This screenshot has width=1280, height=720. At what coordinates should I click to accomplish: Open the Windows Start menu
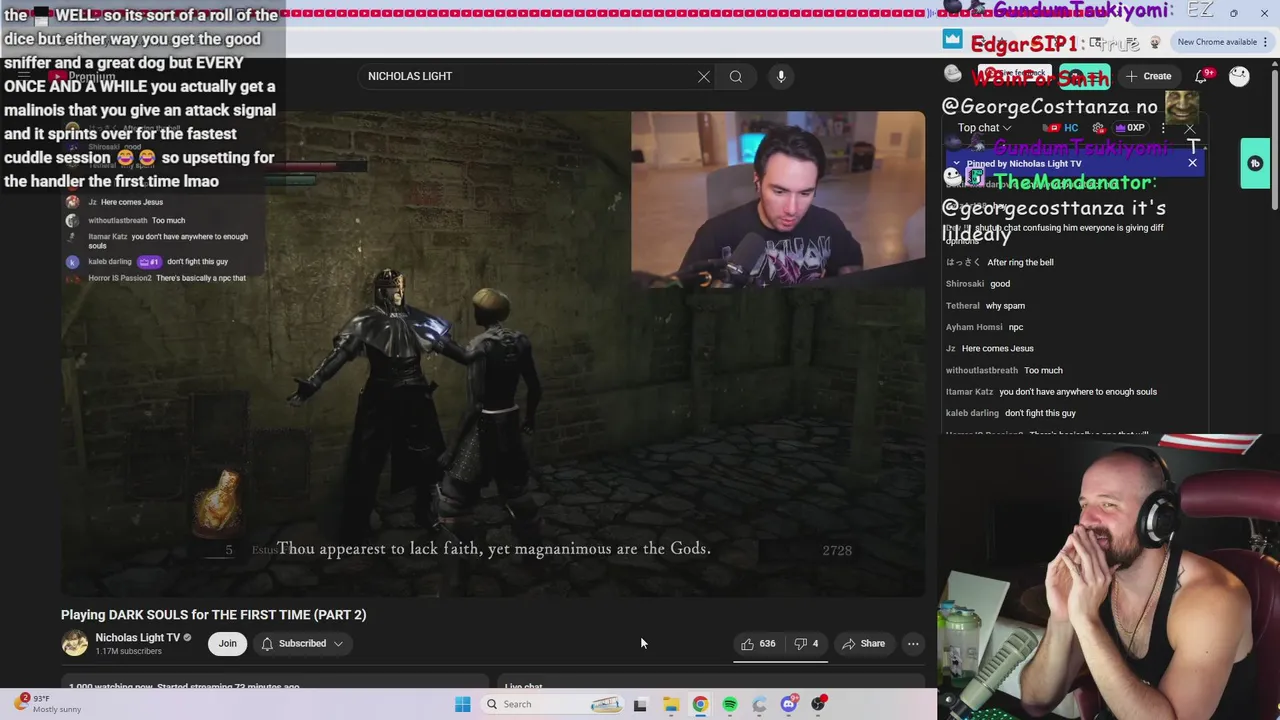[462, 704]
